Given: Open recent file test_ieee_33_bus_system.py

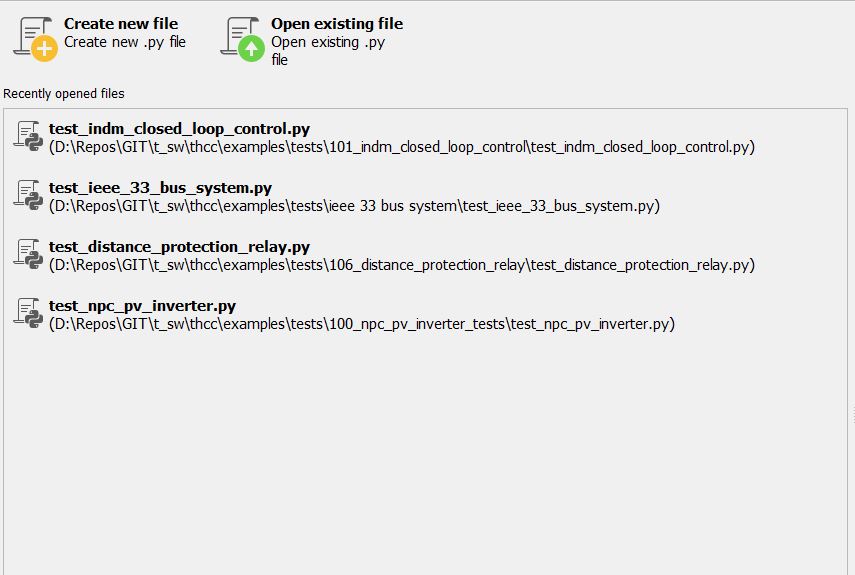Looking at the screenshot, I should pos(160,187).
